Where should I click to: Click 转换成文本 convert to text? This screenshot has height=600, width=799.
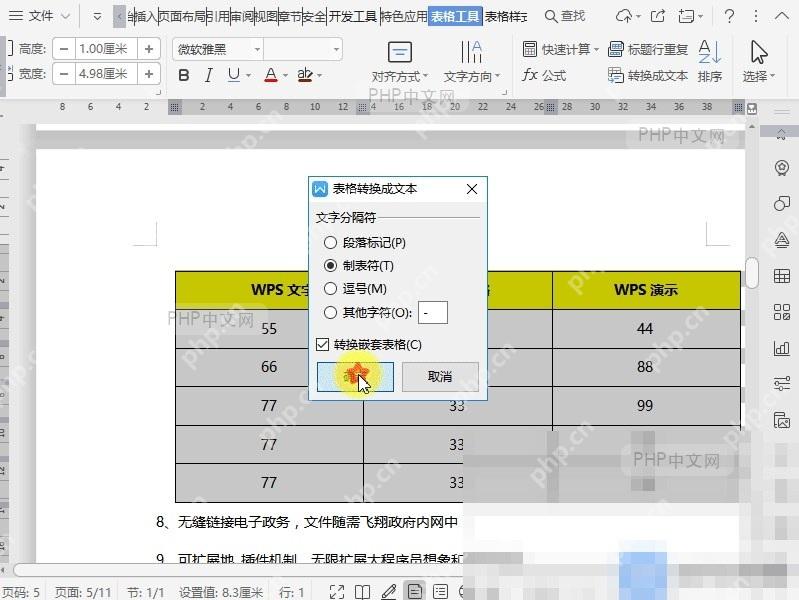(x=648, y=75)
